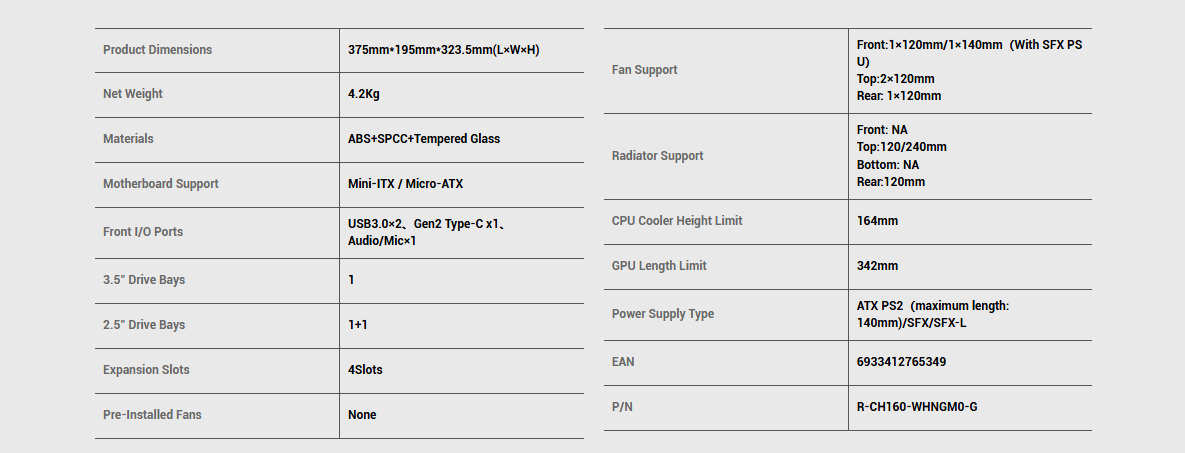Select the Product Dimensions label
Viewport: 1185px width, 453px height.
pyautogui.click(x=157, y=50)
